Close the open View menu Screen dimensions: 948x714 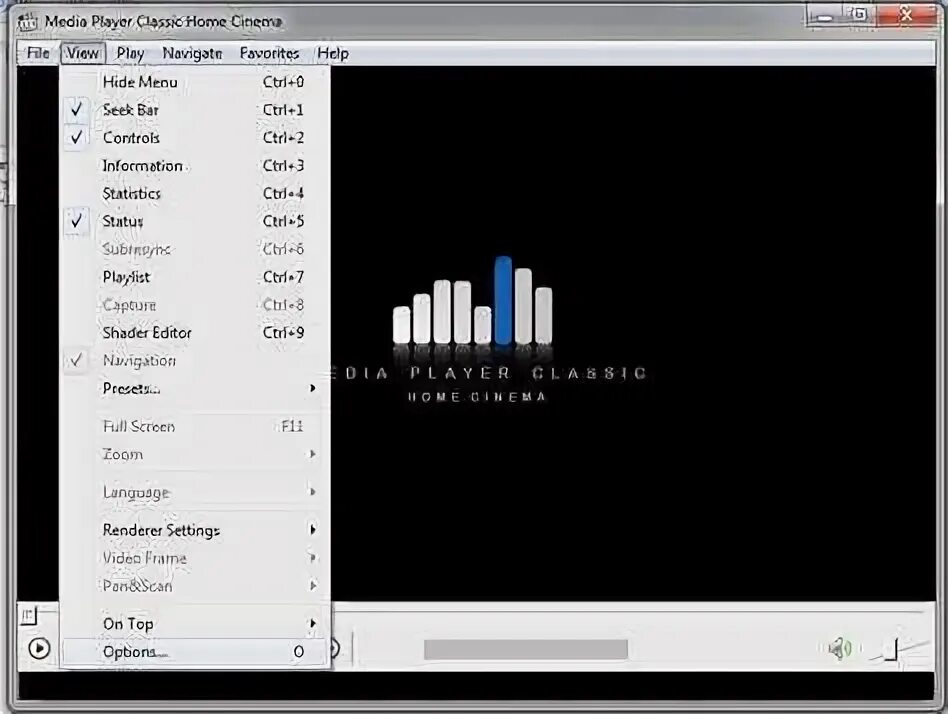click(83, 53)
